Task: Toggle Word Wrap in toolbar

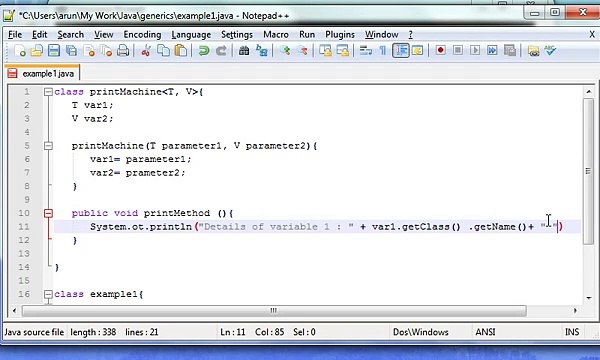Action: pyautogui.click(x=366, y=50)
